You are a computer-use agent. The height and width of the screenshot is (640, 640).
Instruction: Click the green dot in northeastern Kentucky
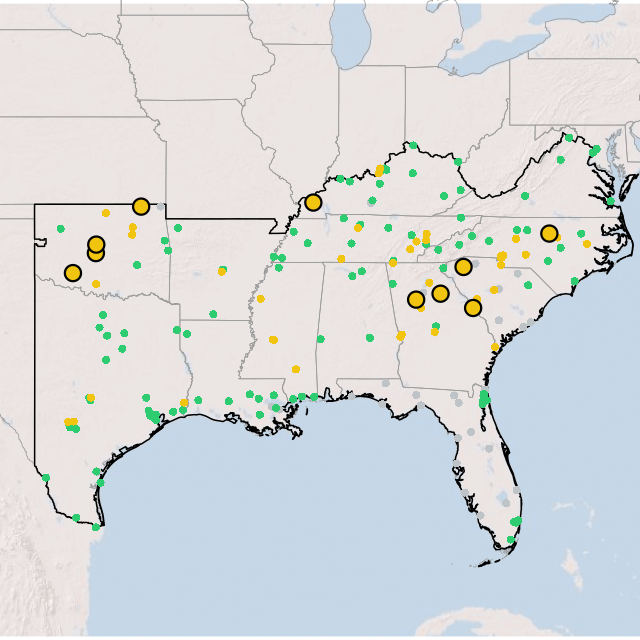coord(458,162)
